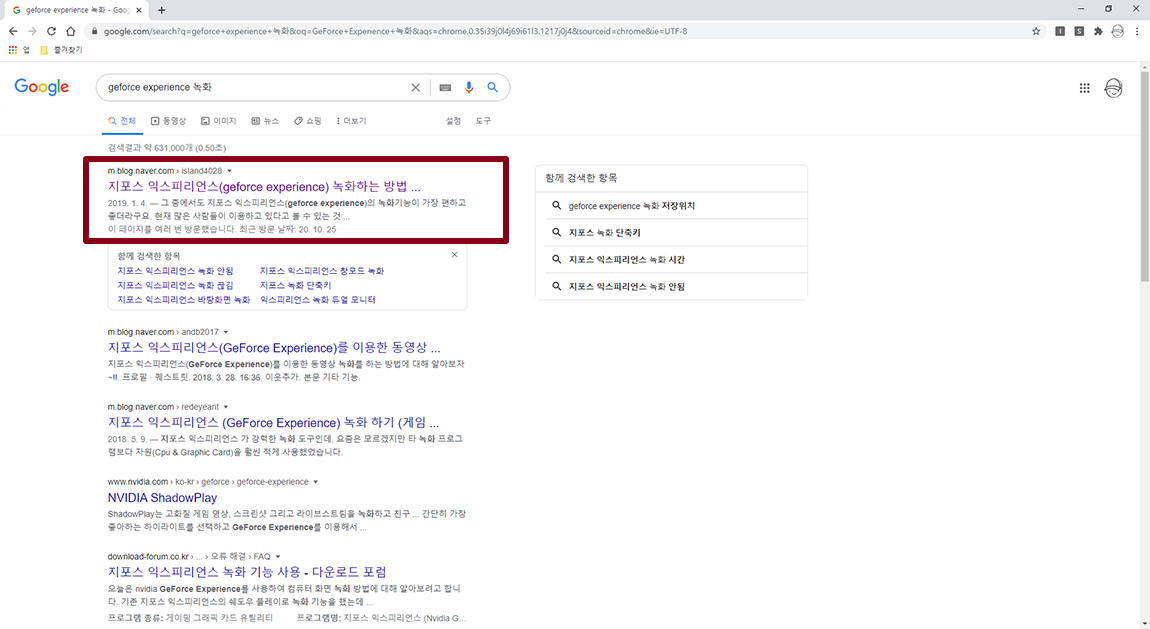Open 지포스 익스피리언스 바탕화면 녹화 suggestion

(183, 300)
